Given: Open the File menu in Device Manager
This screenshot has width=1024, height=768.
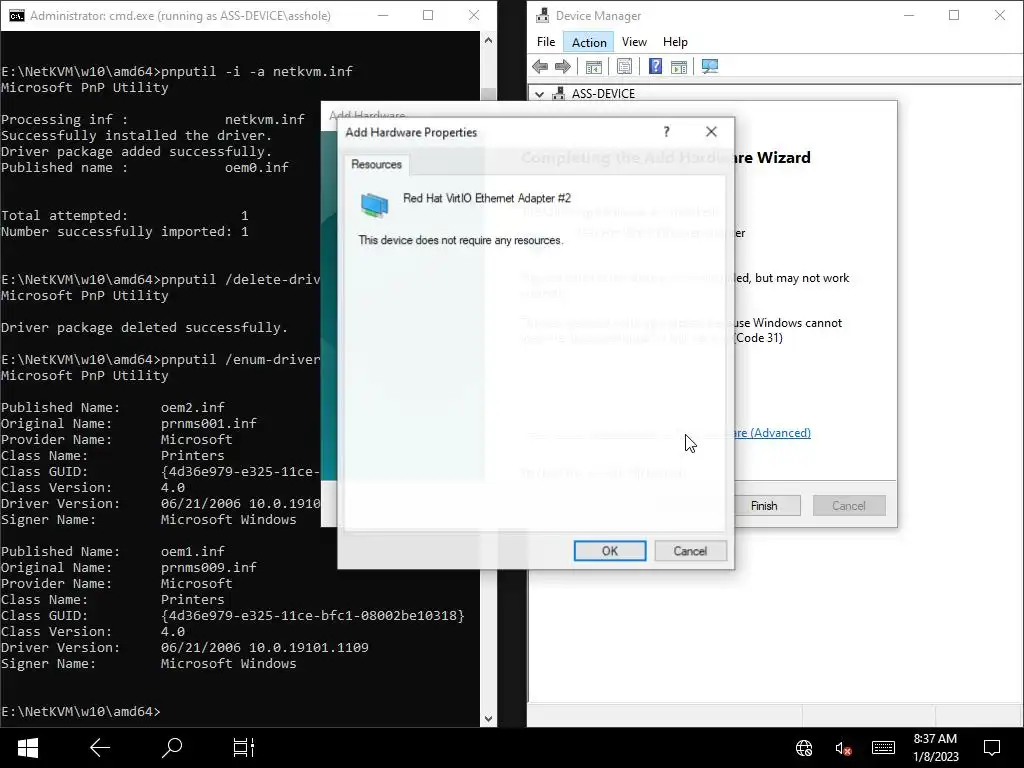Looking at the screenshot, I should click(x=546, y=42).
